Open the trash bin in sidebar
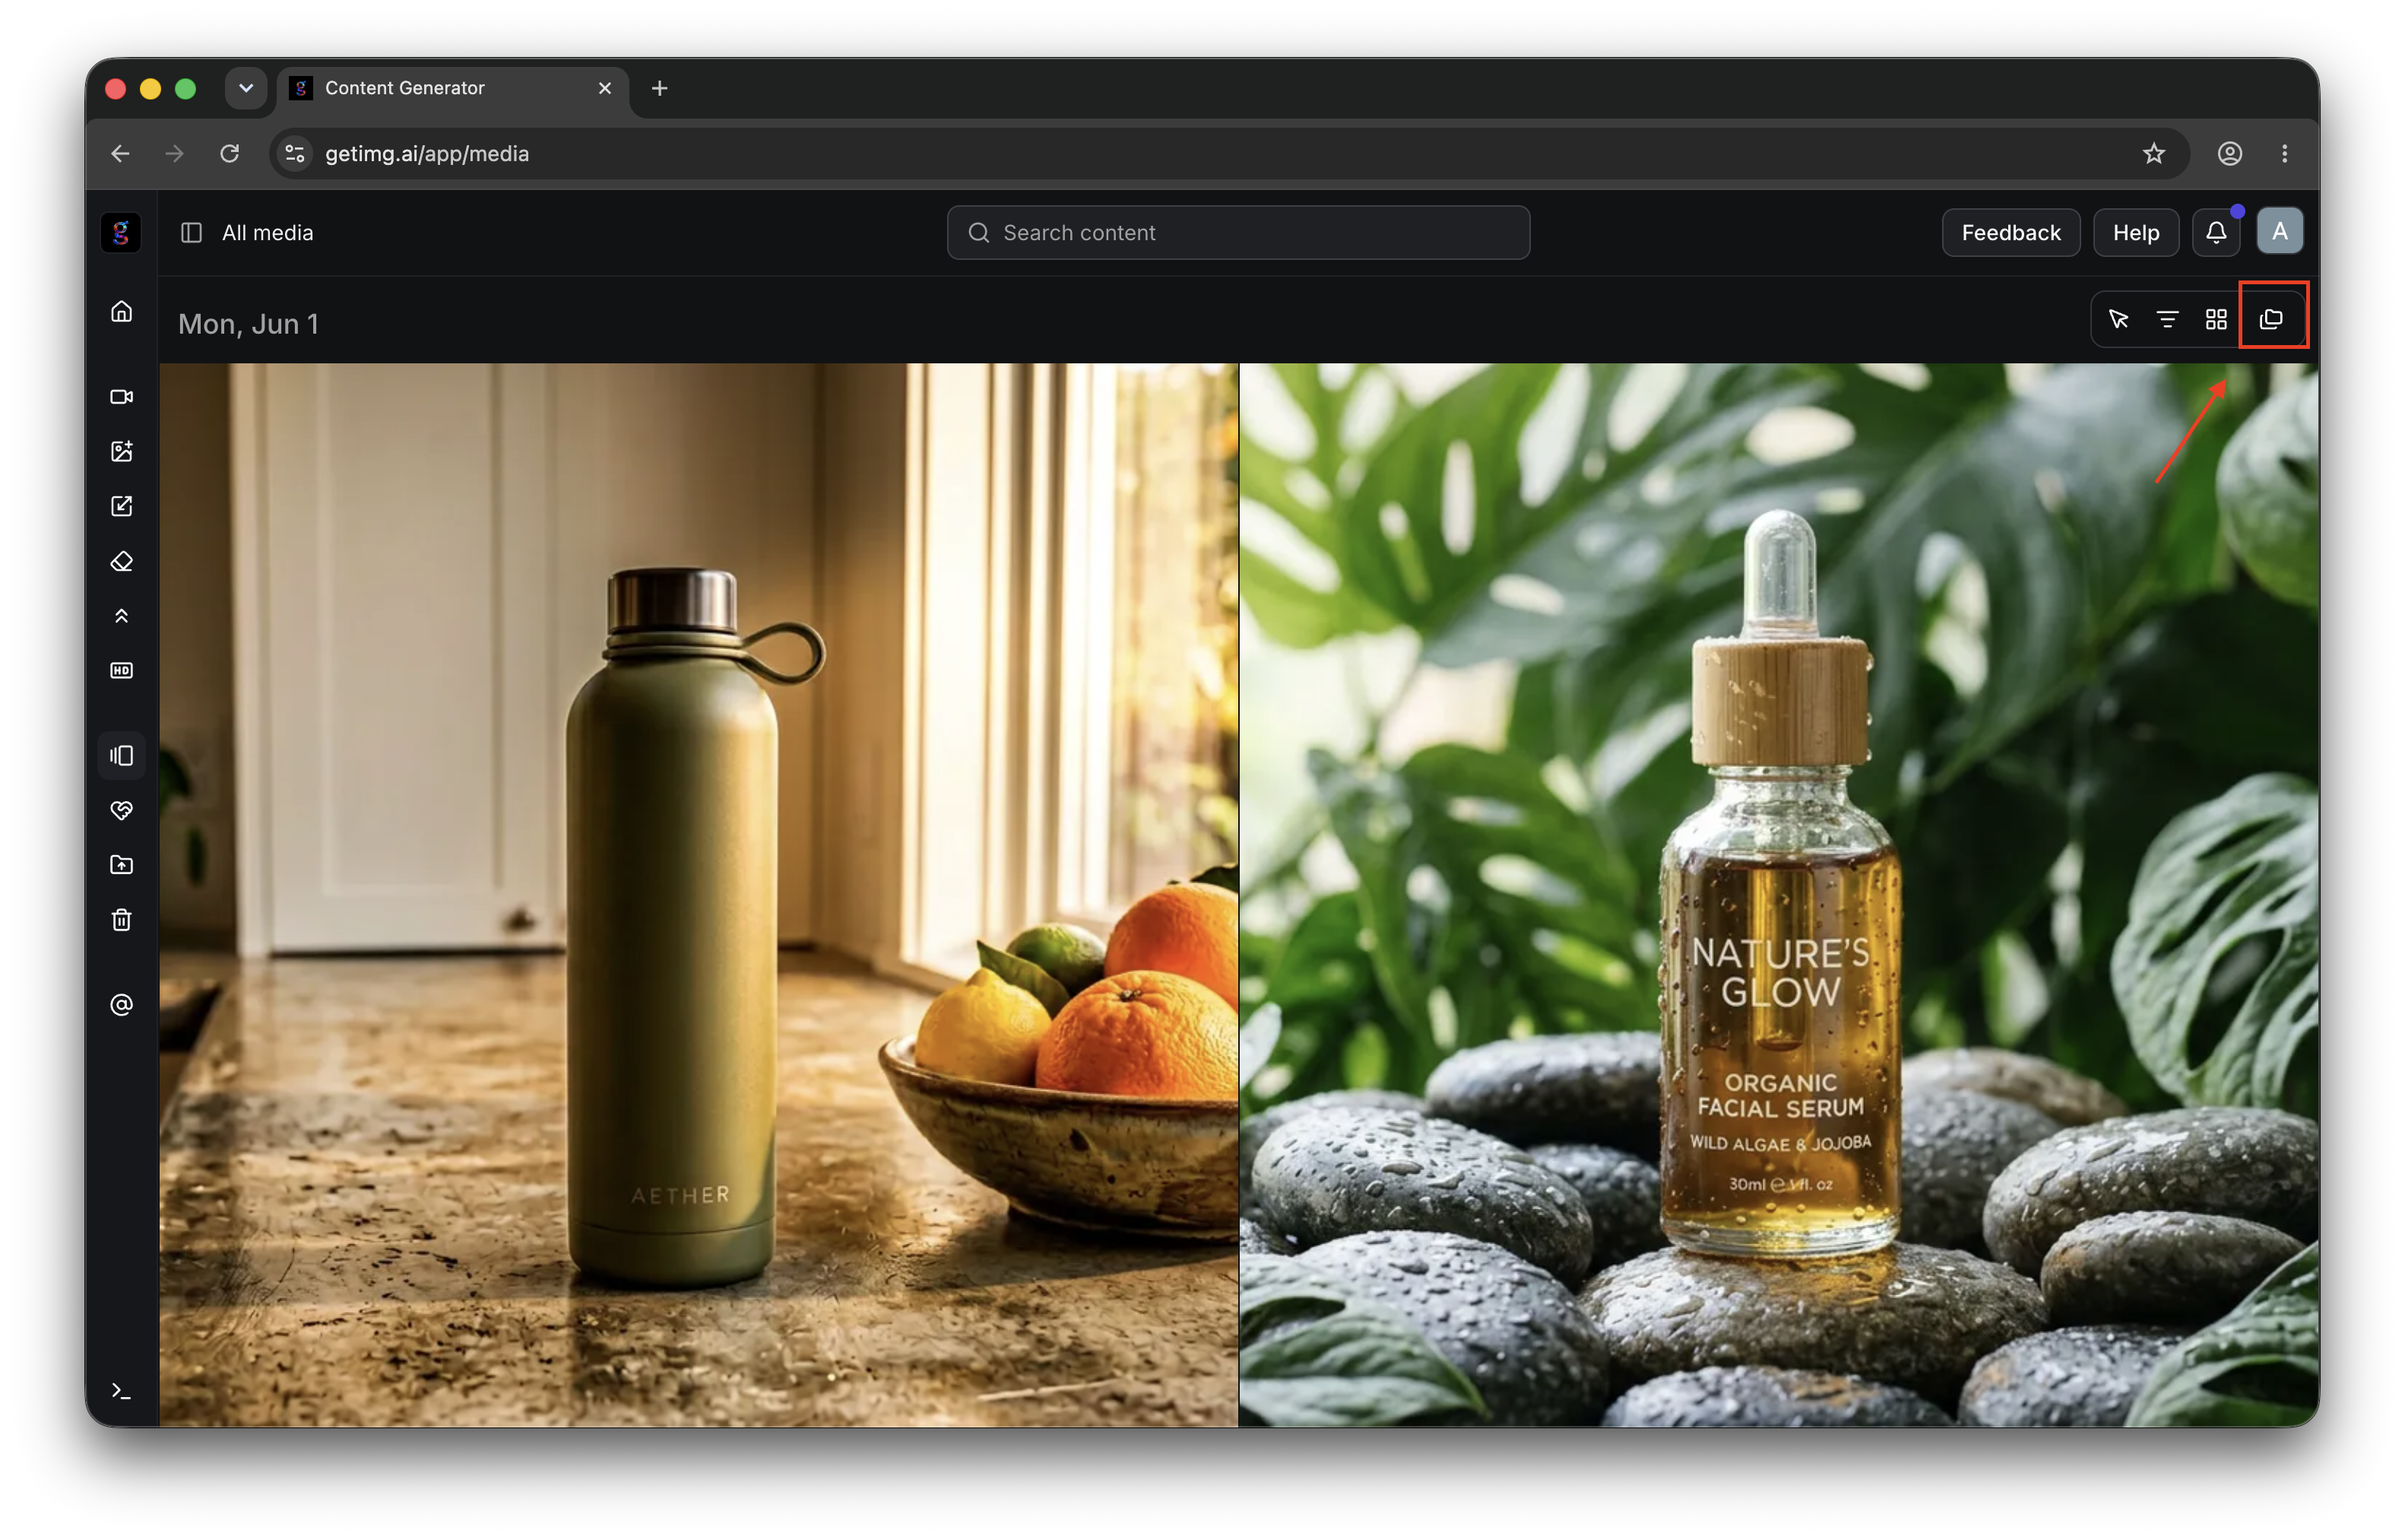 [x=121, y=920]
